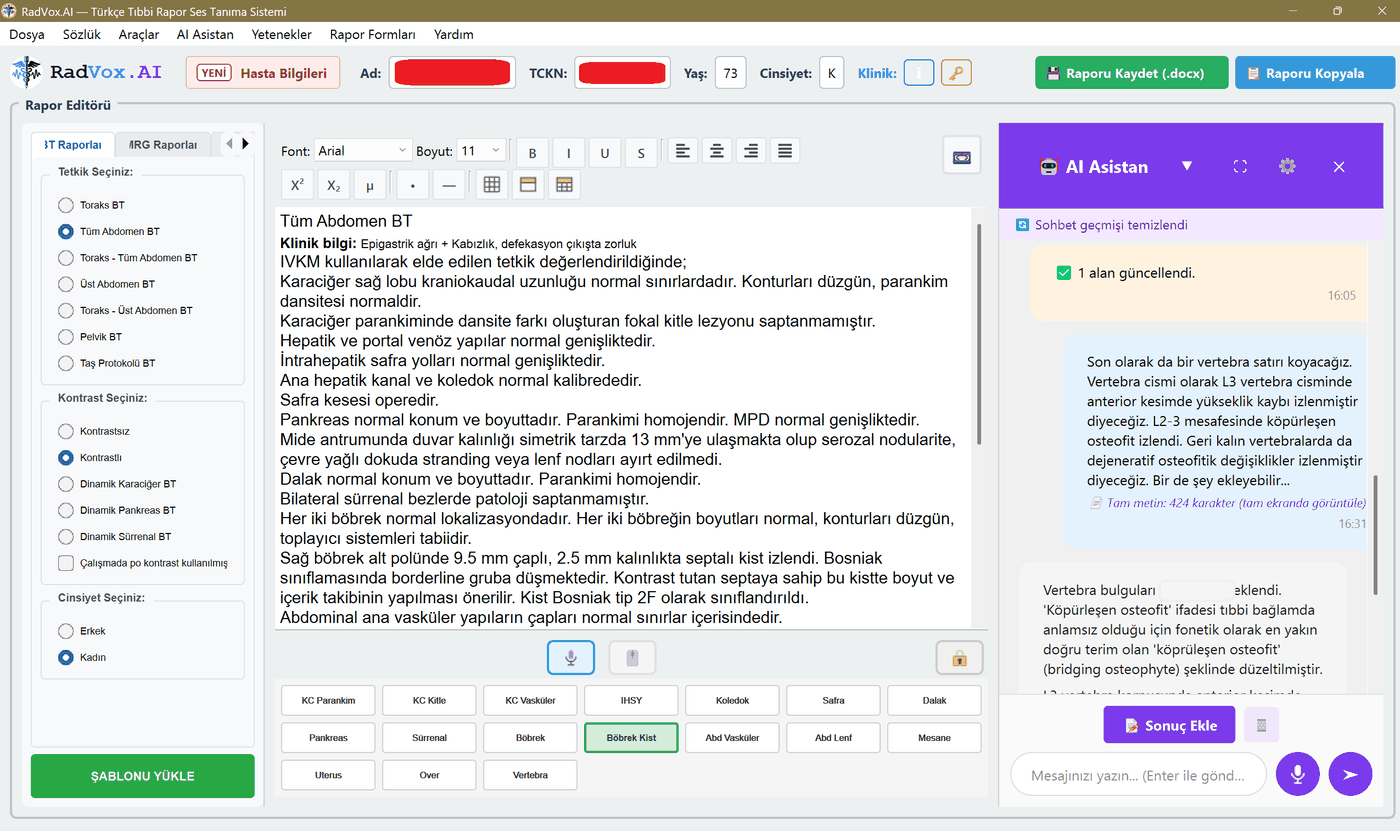Switch to the MRG Raporları tab

163,145
